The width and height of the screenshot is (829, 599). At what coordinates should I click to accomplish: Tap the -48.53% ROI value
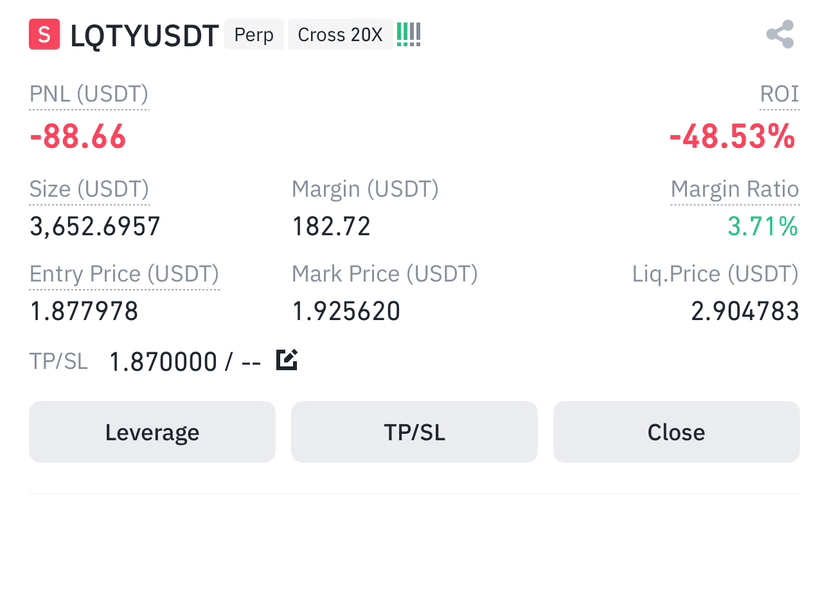click(x=733, y=136)
